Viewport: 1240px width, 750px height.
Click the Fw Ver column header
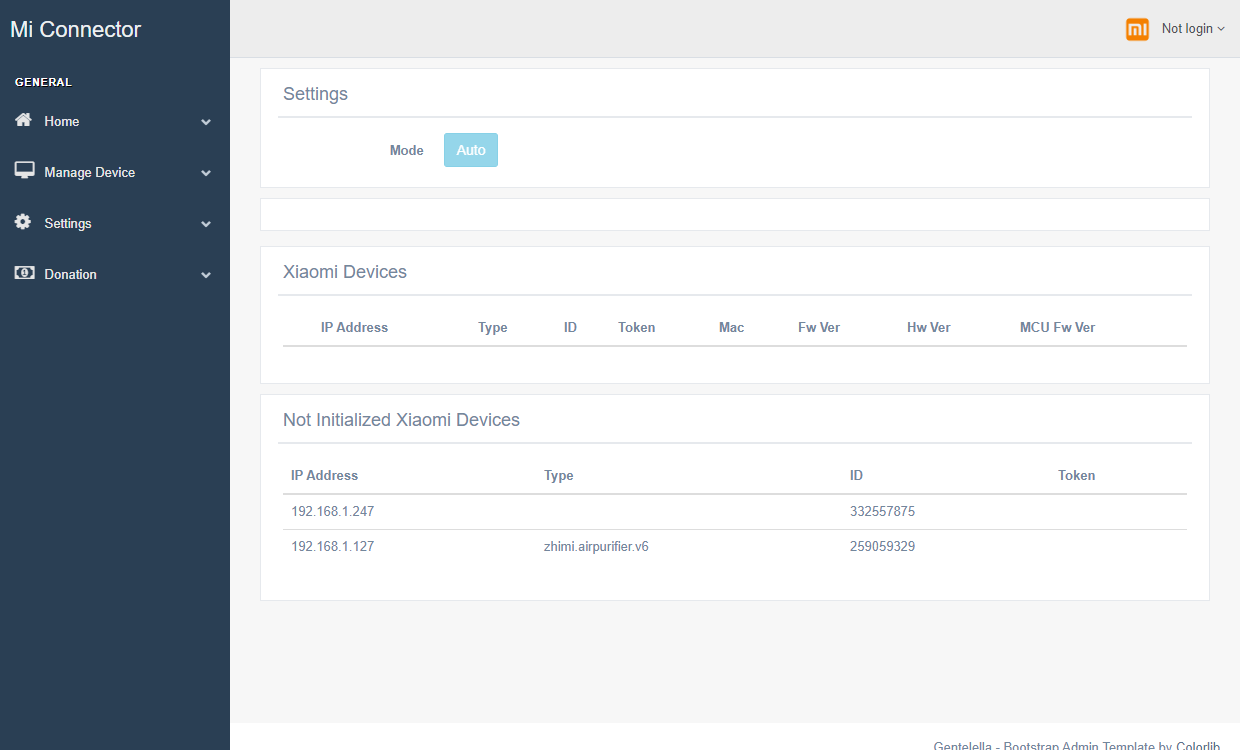(x=819, y=327)
